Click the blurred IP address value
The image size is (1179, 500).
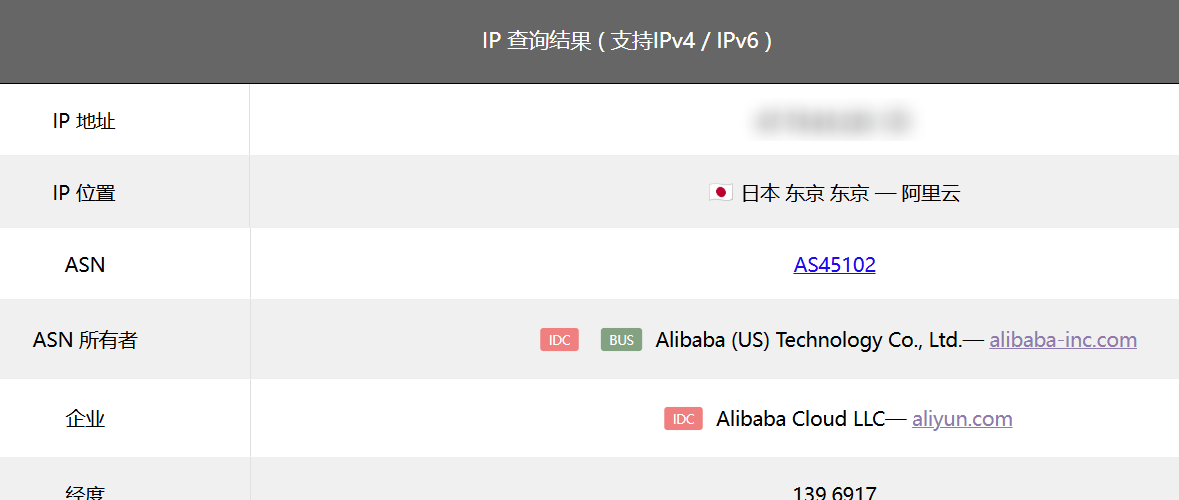click(834, 120)
